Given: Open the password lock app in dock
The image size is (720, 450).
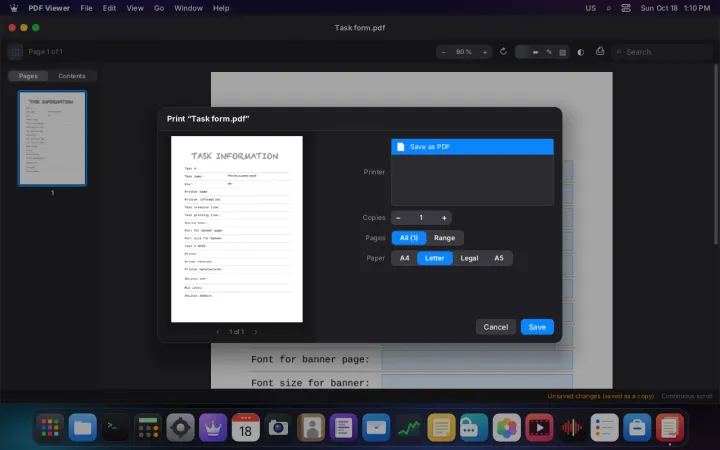Looking at the screenshot, I should pos(474,428).
